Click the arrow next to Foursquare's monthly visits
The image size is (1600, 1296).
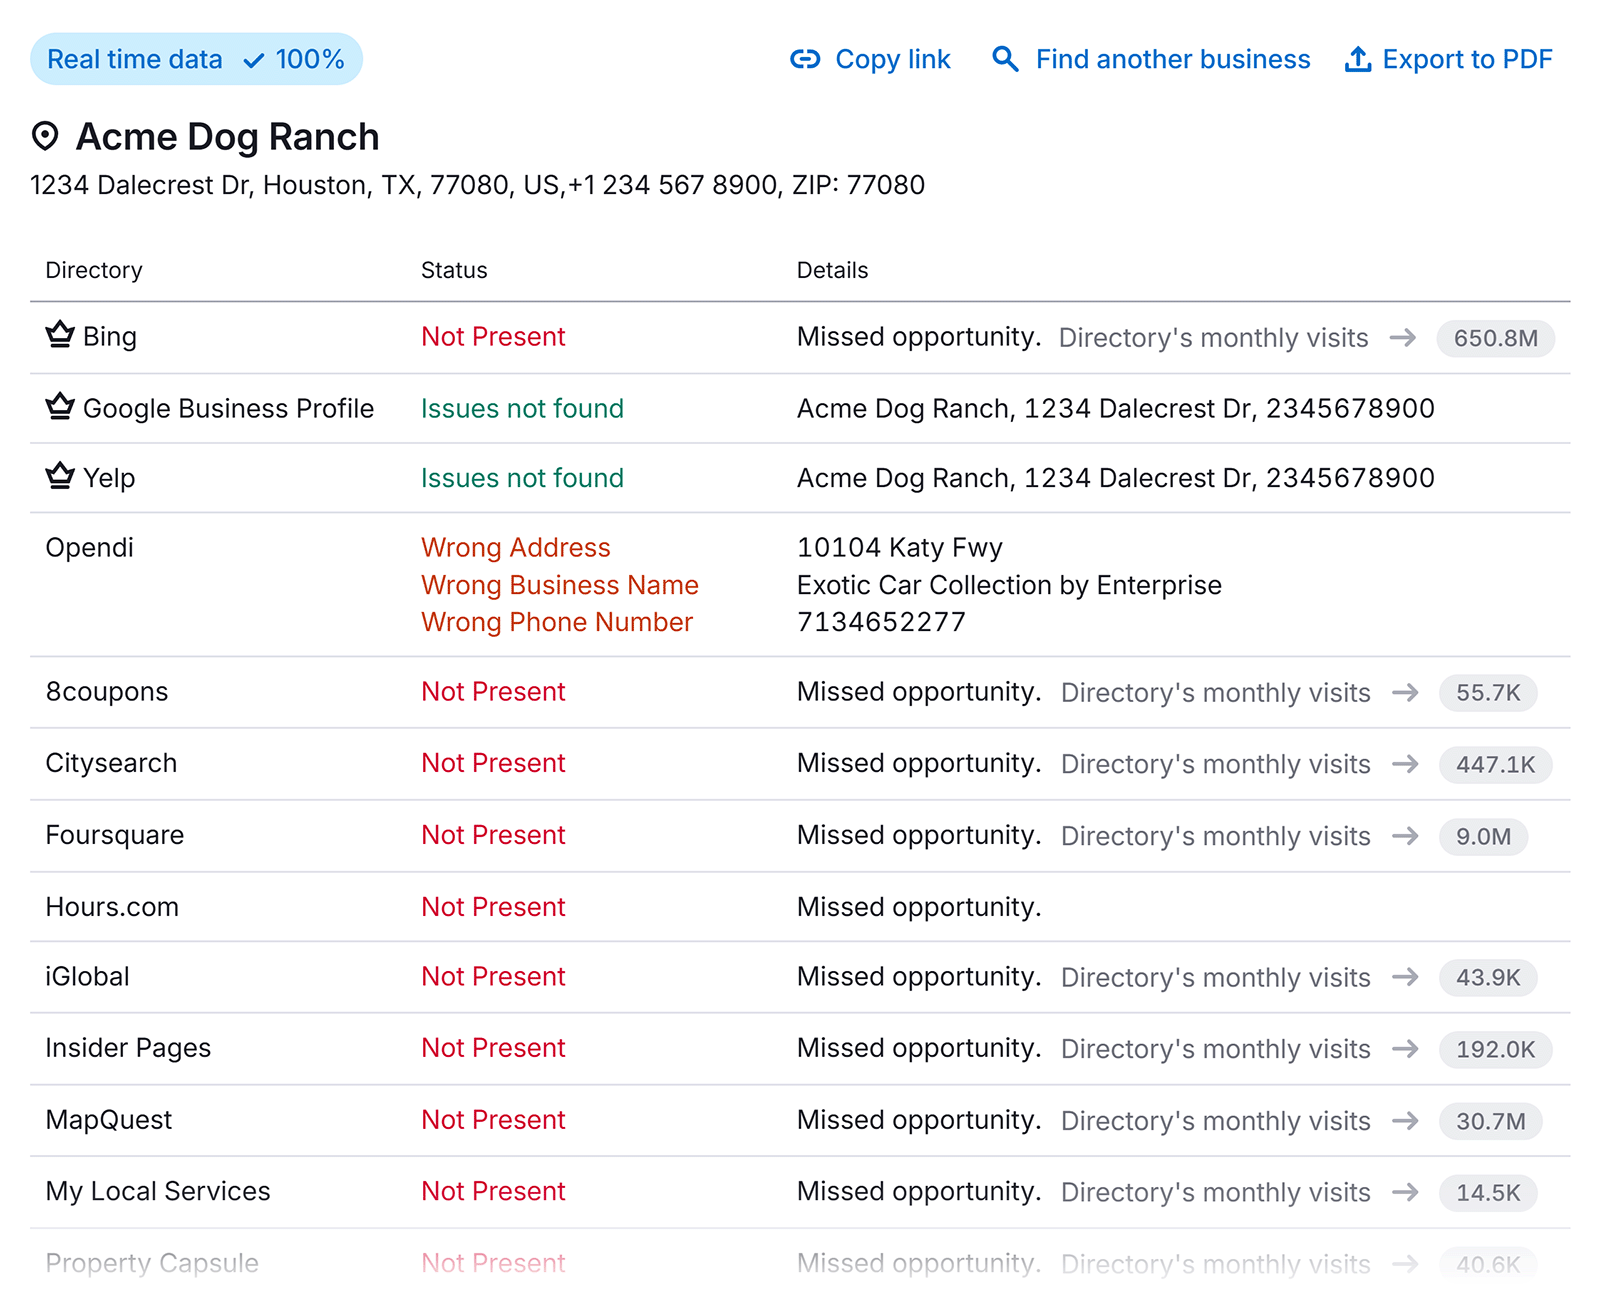(1406, 836)
